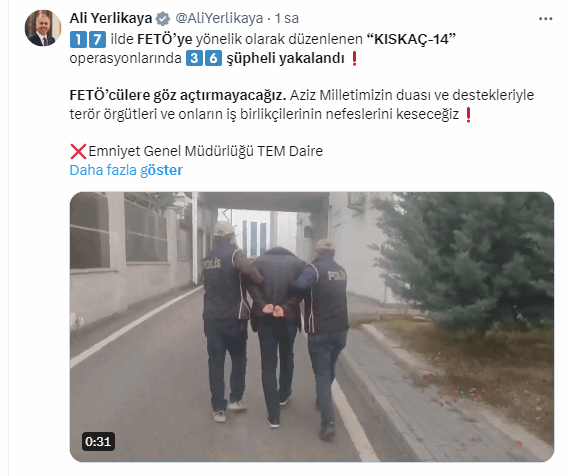Image resolution: width=570 pixels, height=476 pixels.
Task: Click the keycap 7 emoji
Action: [x=97, y=39]
